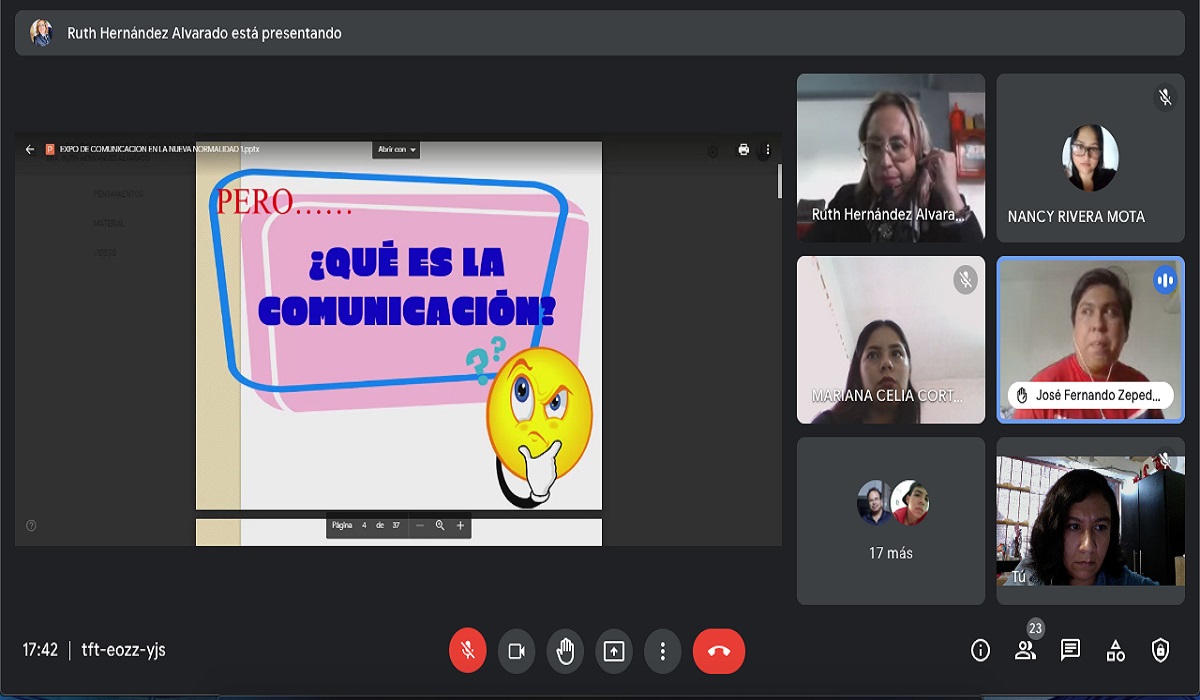1200x700 pixels.
Task: Unmute your microphone with the red mic button
Action: [x=467, y=651]
